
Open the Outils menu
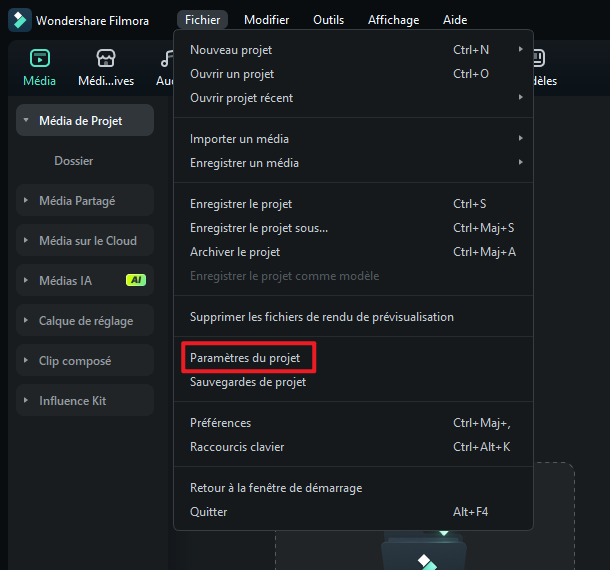328,20
